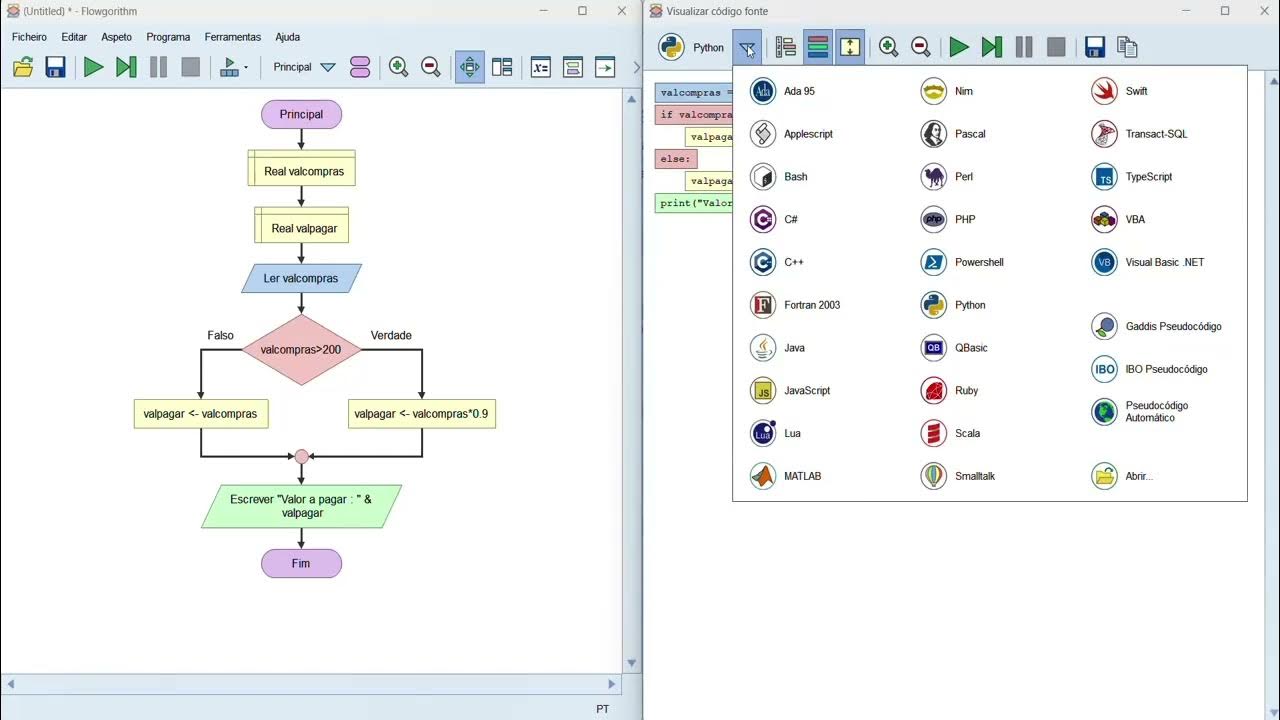Open file icon in Flowgorithm toolbar
This screenshot has height=720, width=1280.
tap(23, 67)
